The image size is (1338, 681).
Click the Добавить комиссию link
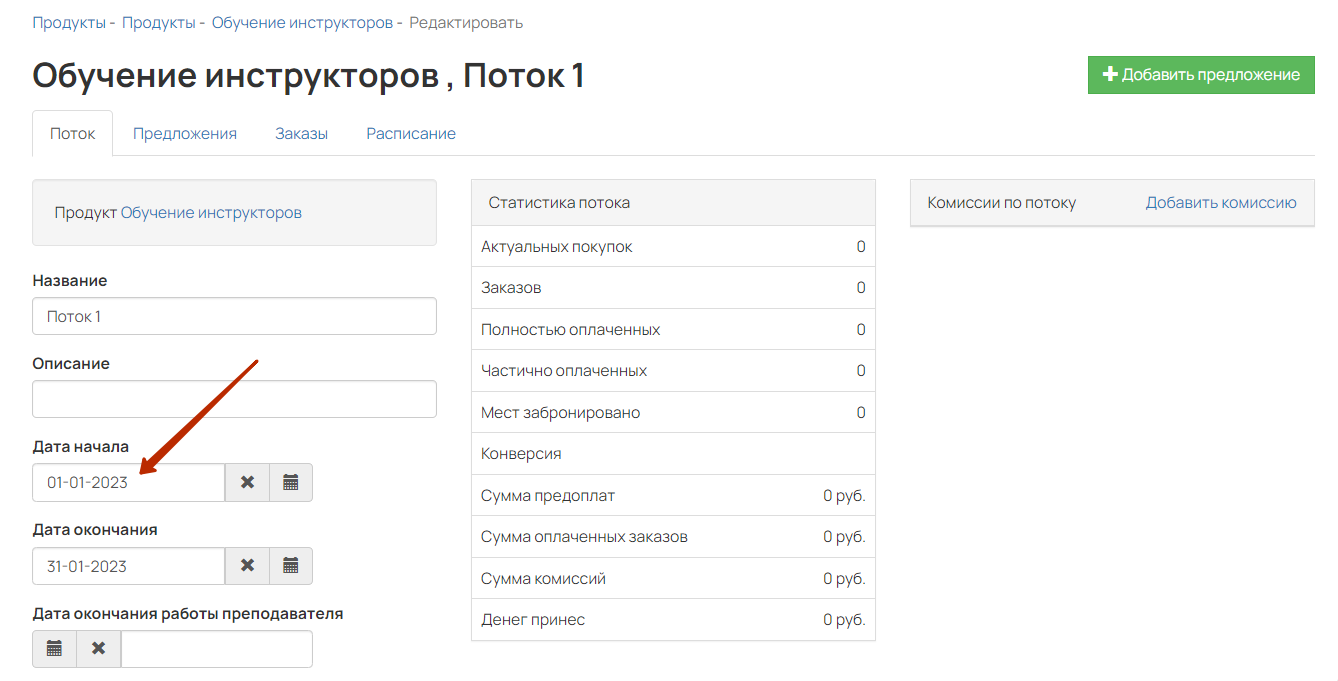1220,203
